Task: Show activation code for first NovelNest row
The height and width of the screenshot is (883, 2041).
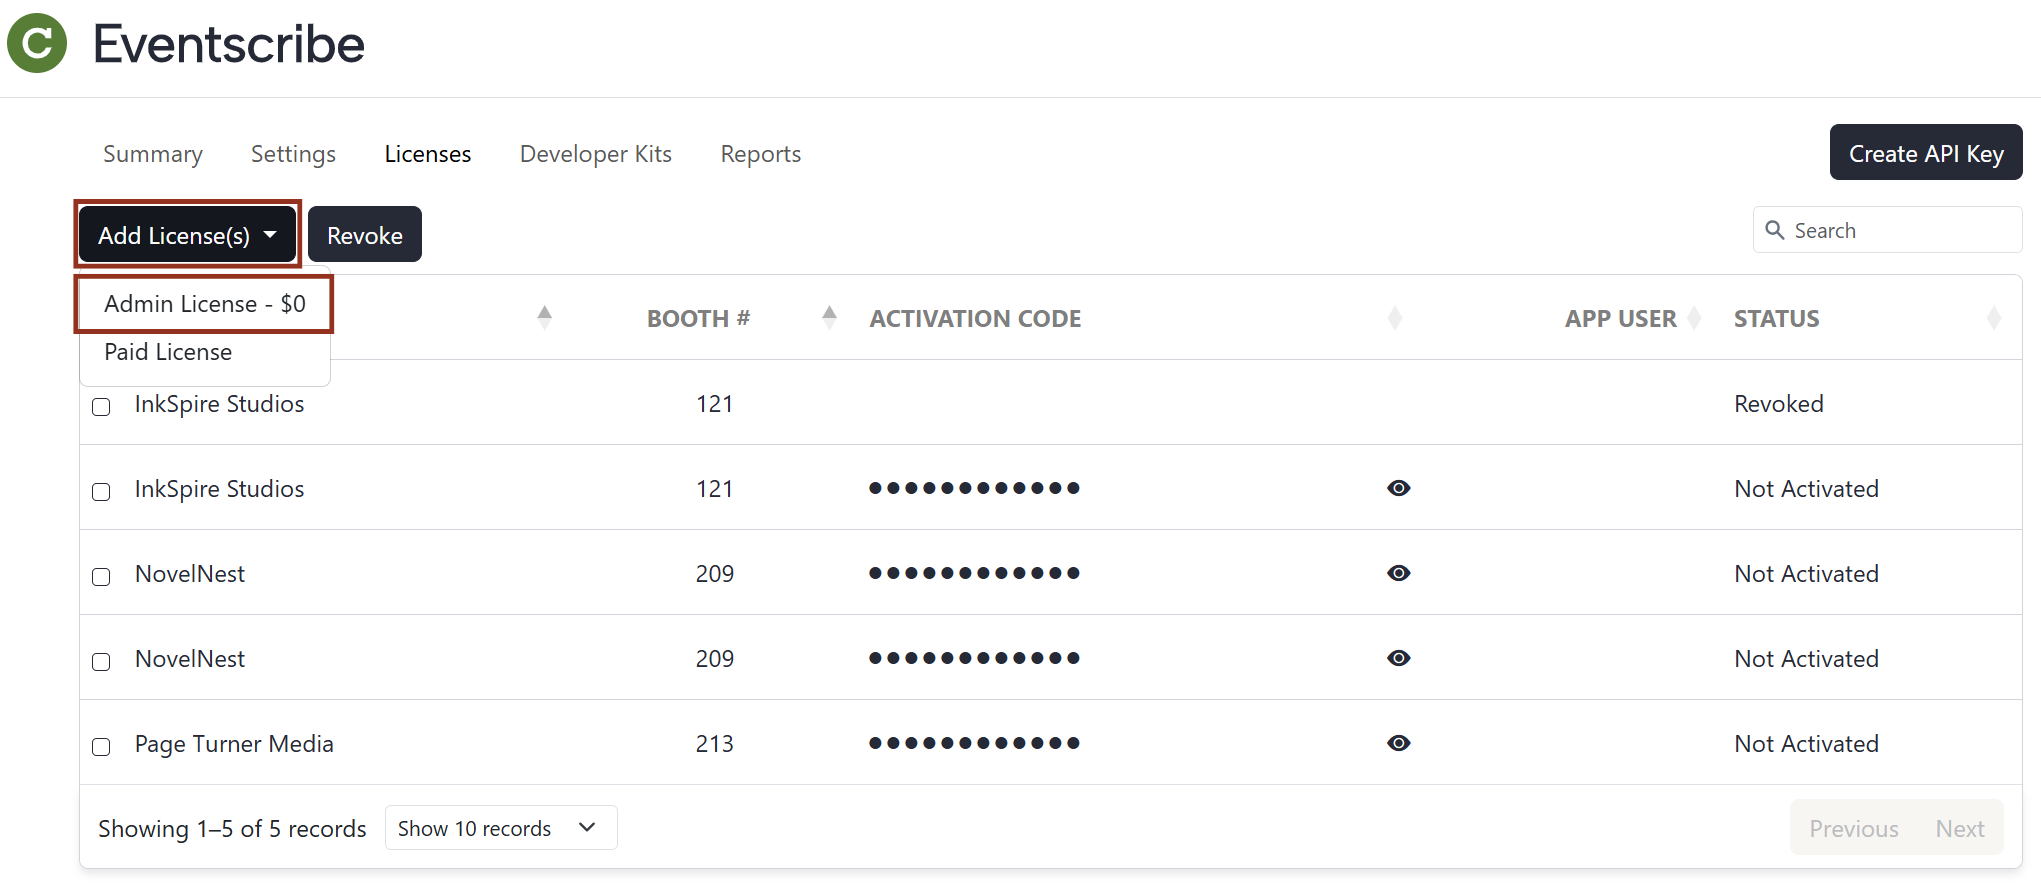Action: pyautogui.click(x=1399, y=573)
